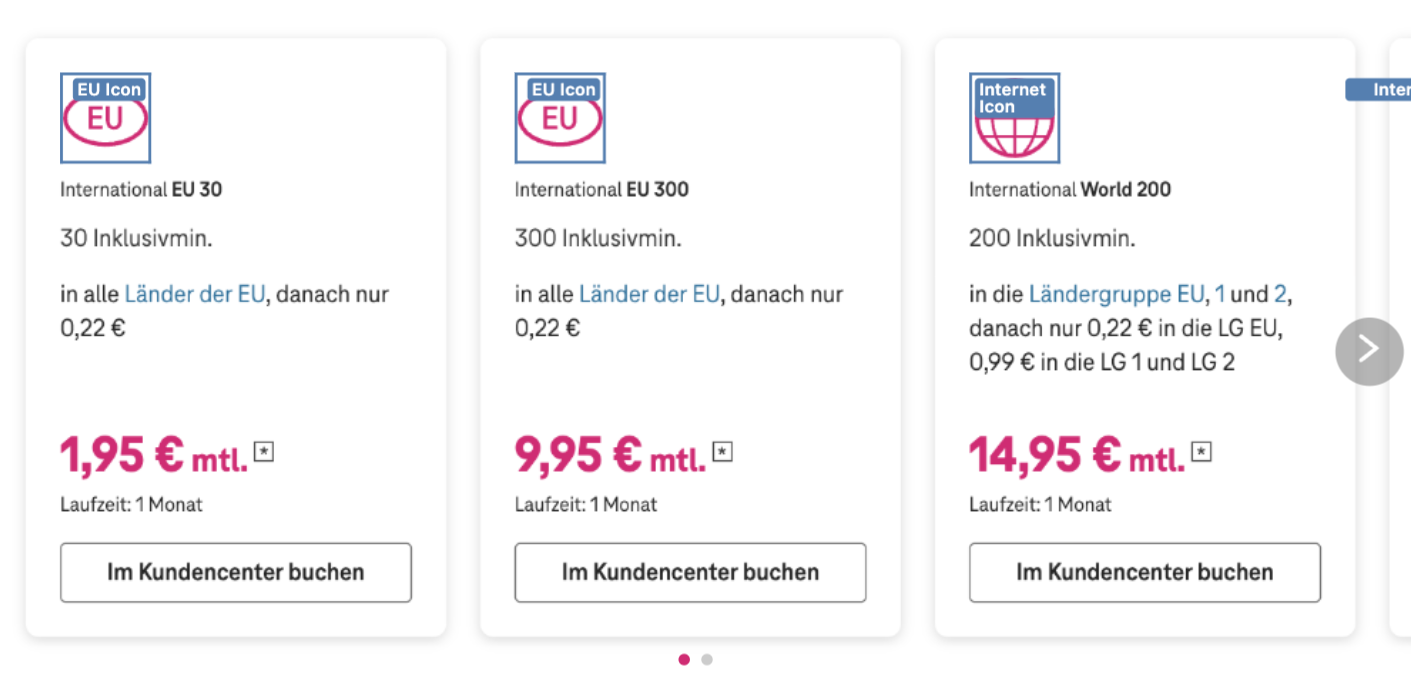
Task: Open the Länder der EU link in EU 30
Action: 195,295
